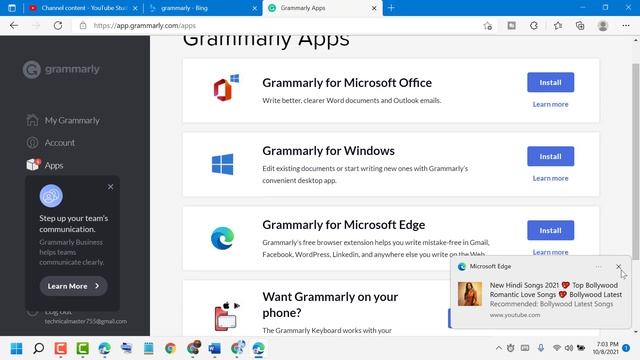Image resolution: width=640 pixels, height=360 pixels.
Task: Close the grammarly - Bing tab
Action: (x=254, y=8)
